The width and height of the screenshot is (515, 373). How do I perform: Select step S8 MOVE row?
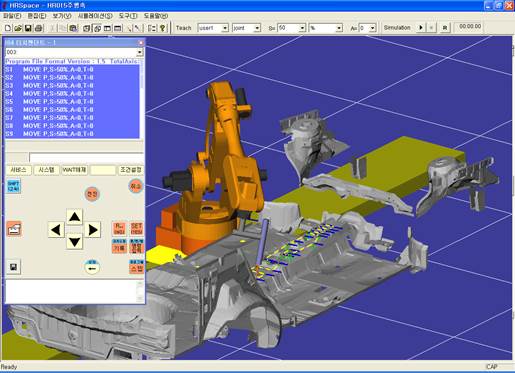(x=72, y=125)
